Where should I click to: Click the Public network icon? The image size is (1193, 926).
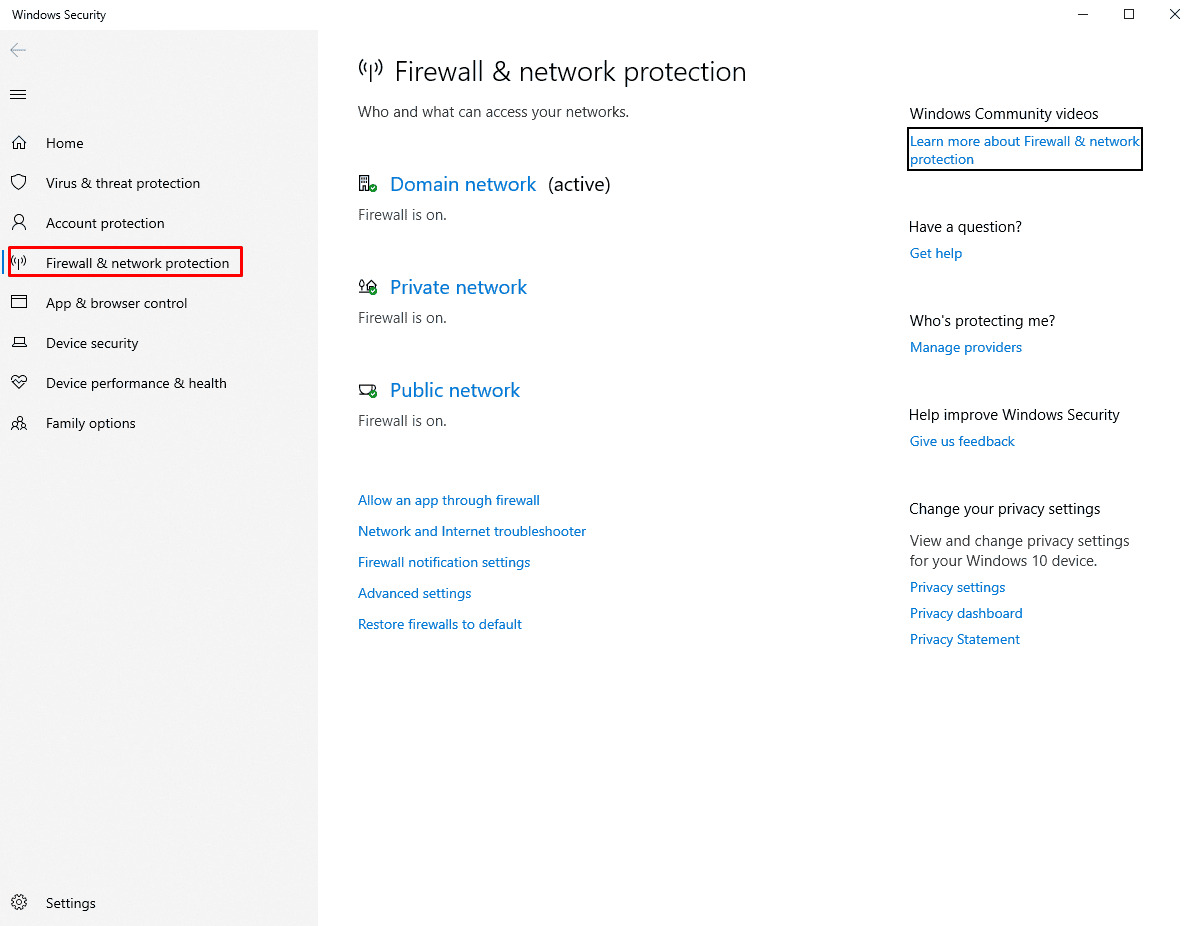tap(367, 390)
